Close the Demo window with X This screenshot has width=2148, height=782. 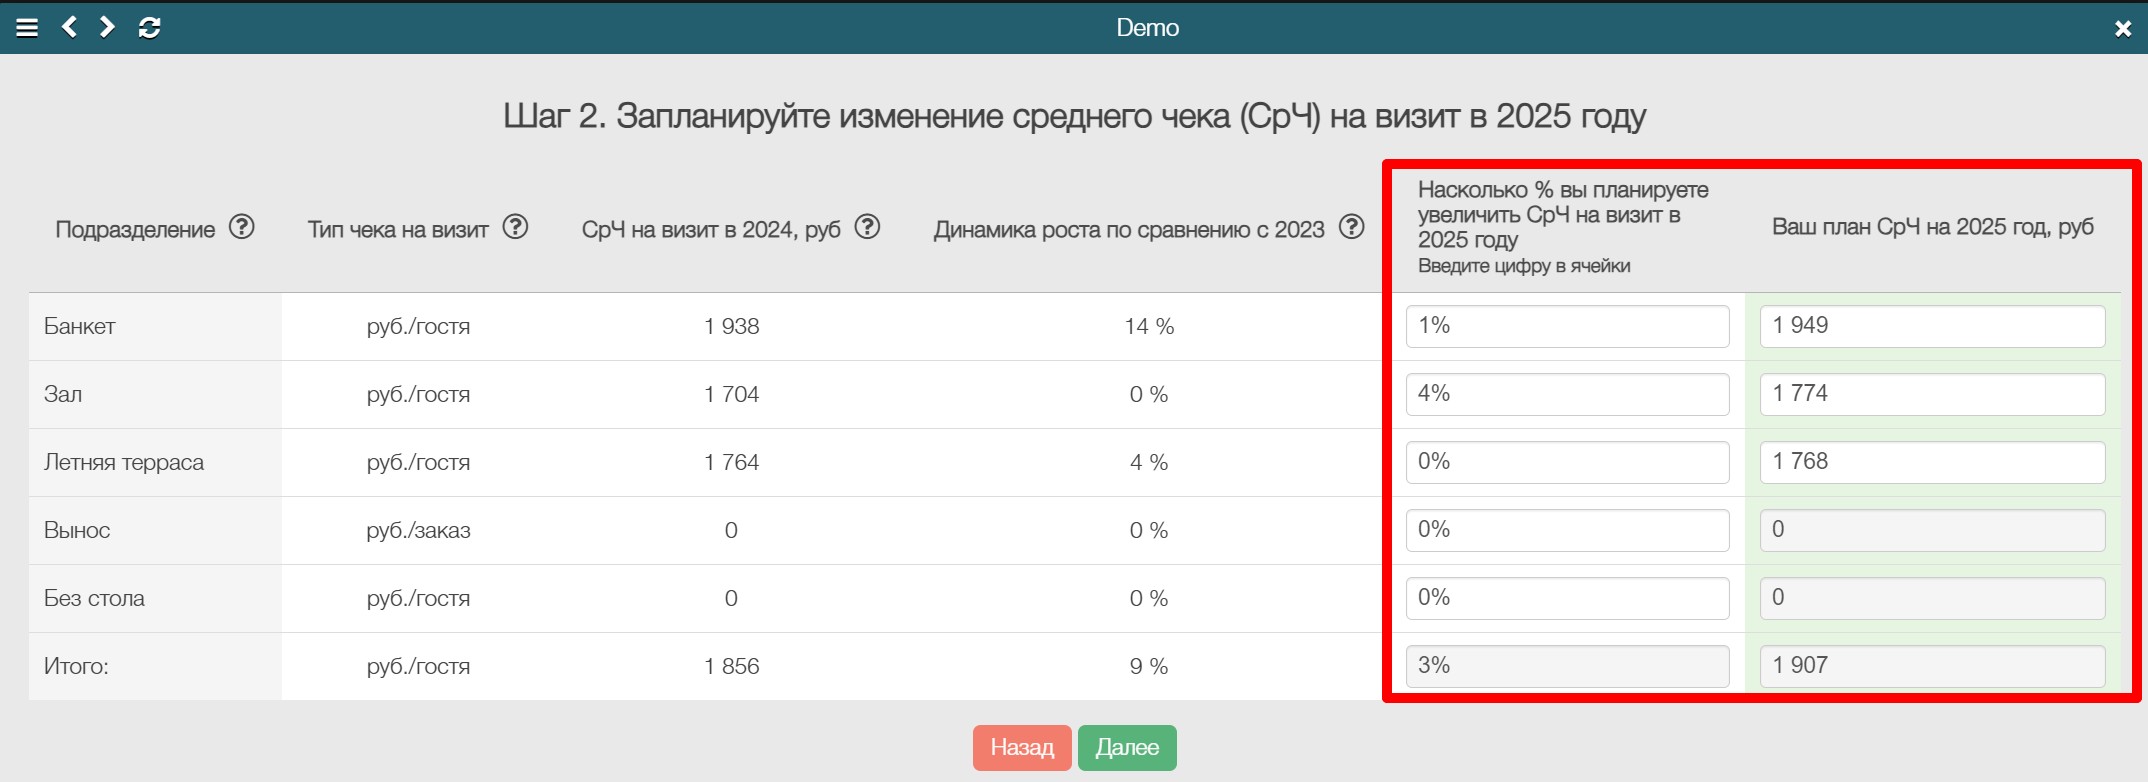(x=2123, y=29)
